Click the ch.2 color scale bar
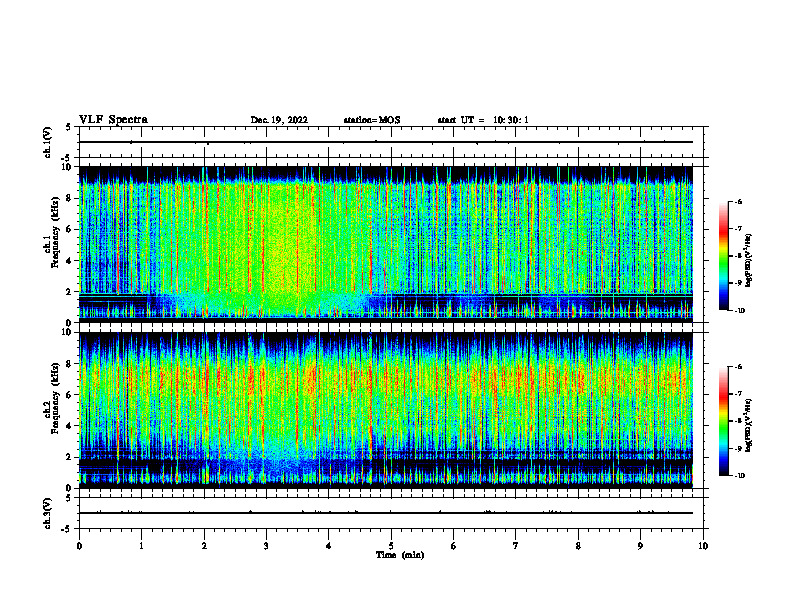Screen dimensions: 792x612 pos(723,421)
